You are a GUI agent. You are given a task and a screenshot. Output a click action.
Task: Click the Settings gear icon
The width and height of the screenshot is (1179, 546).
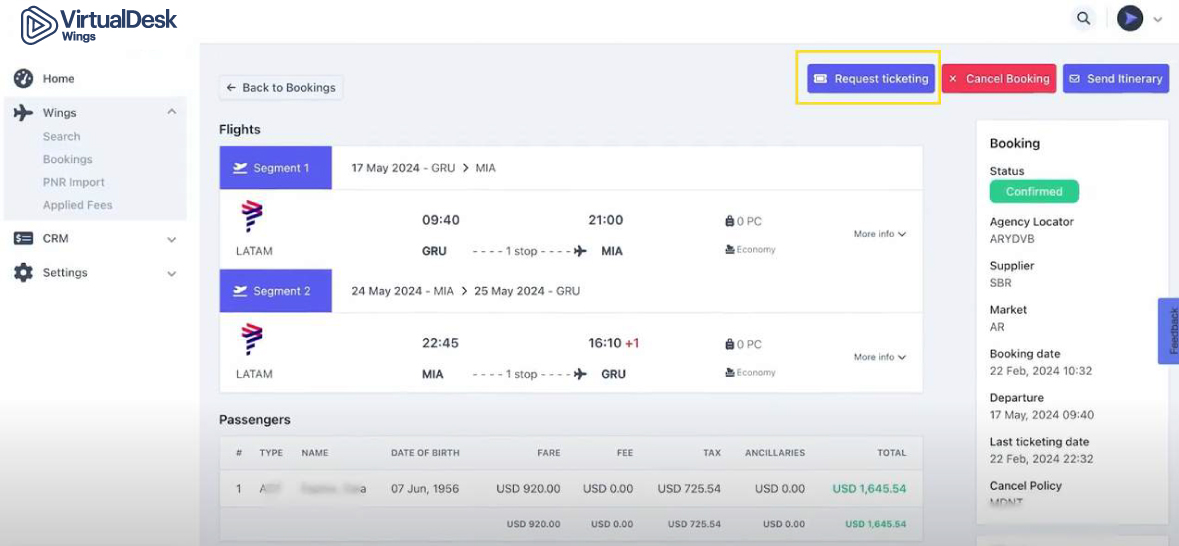[23, 273]
